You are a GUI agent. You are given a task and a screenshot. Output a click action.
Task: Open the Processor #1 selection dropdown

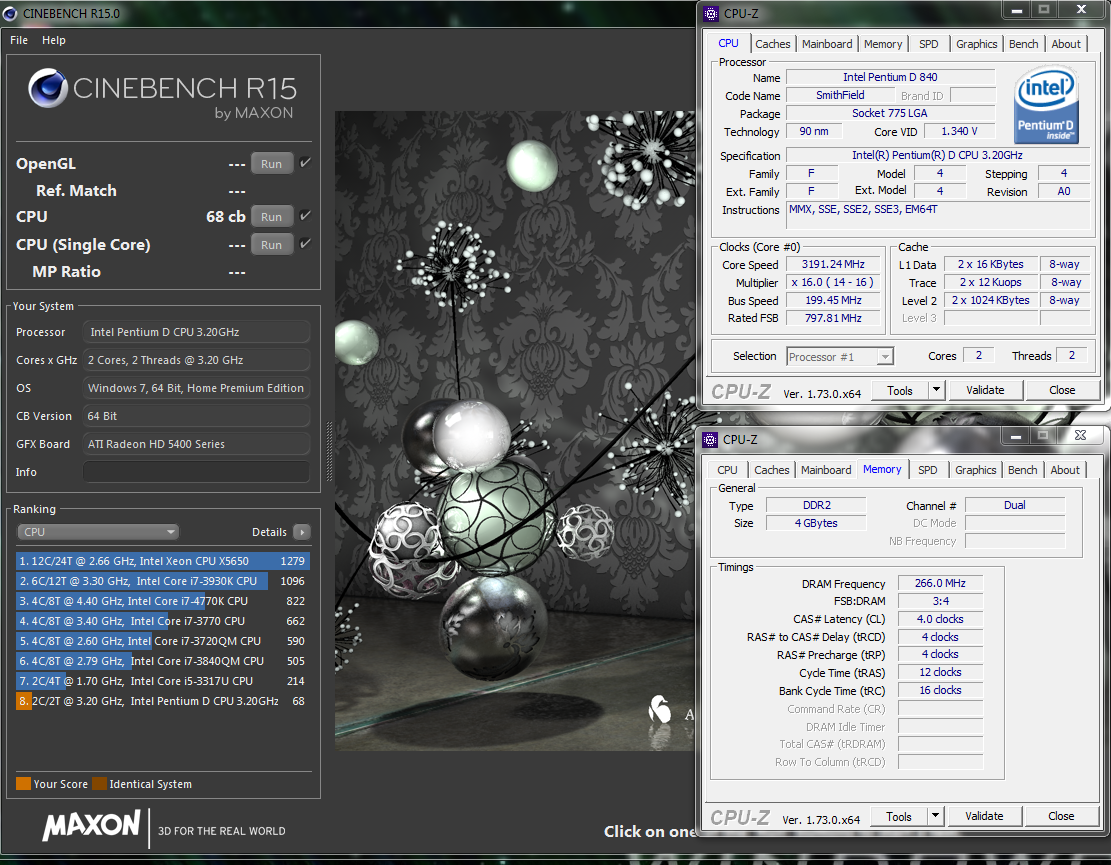pos(840,356)
